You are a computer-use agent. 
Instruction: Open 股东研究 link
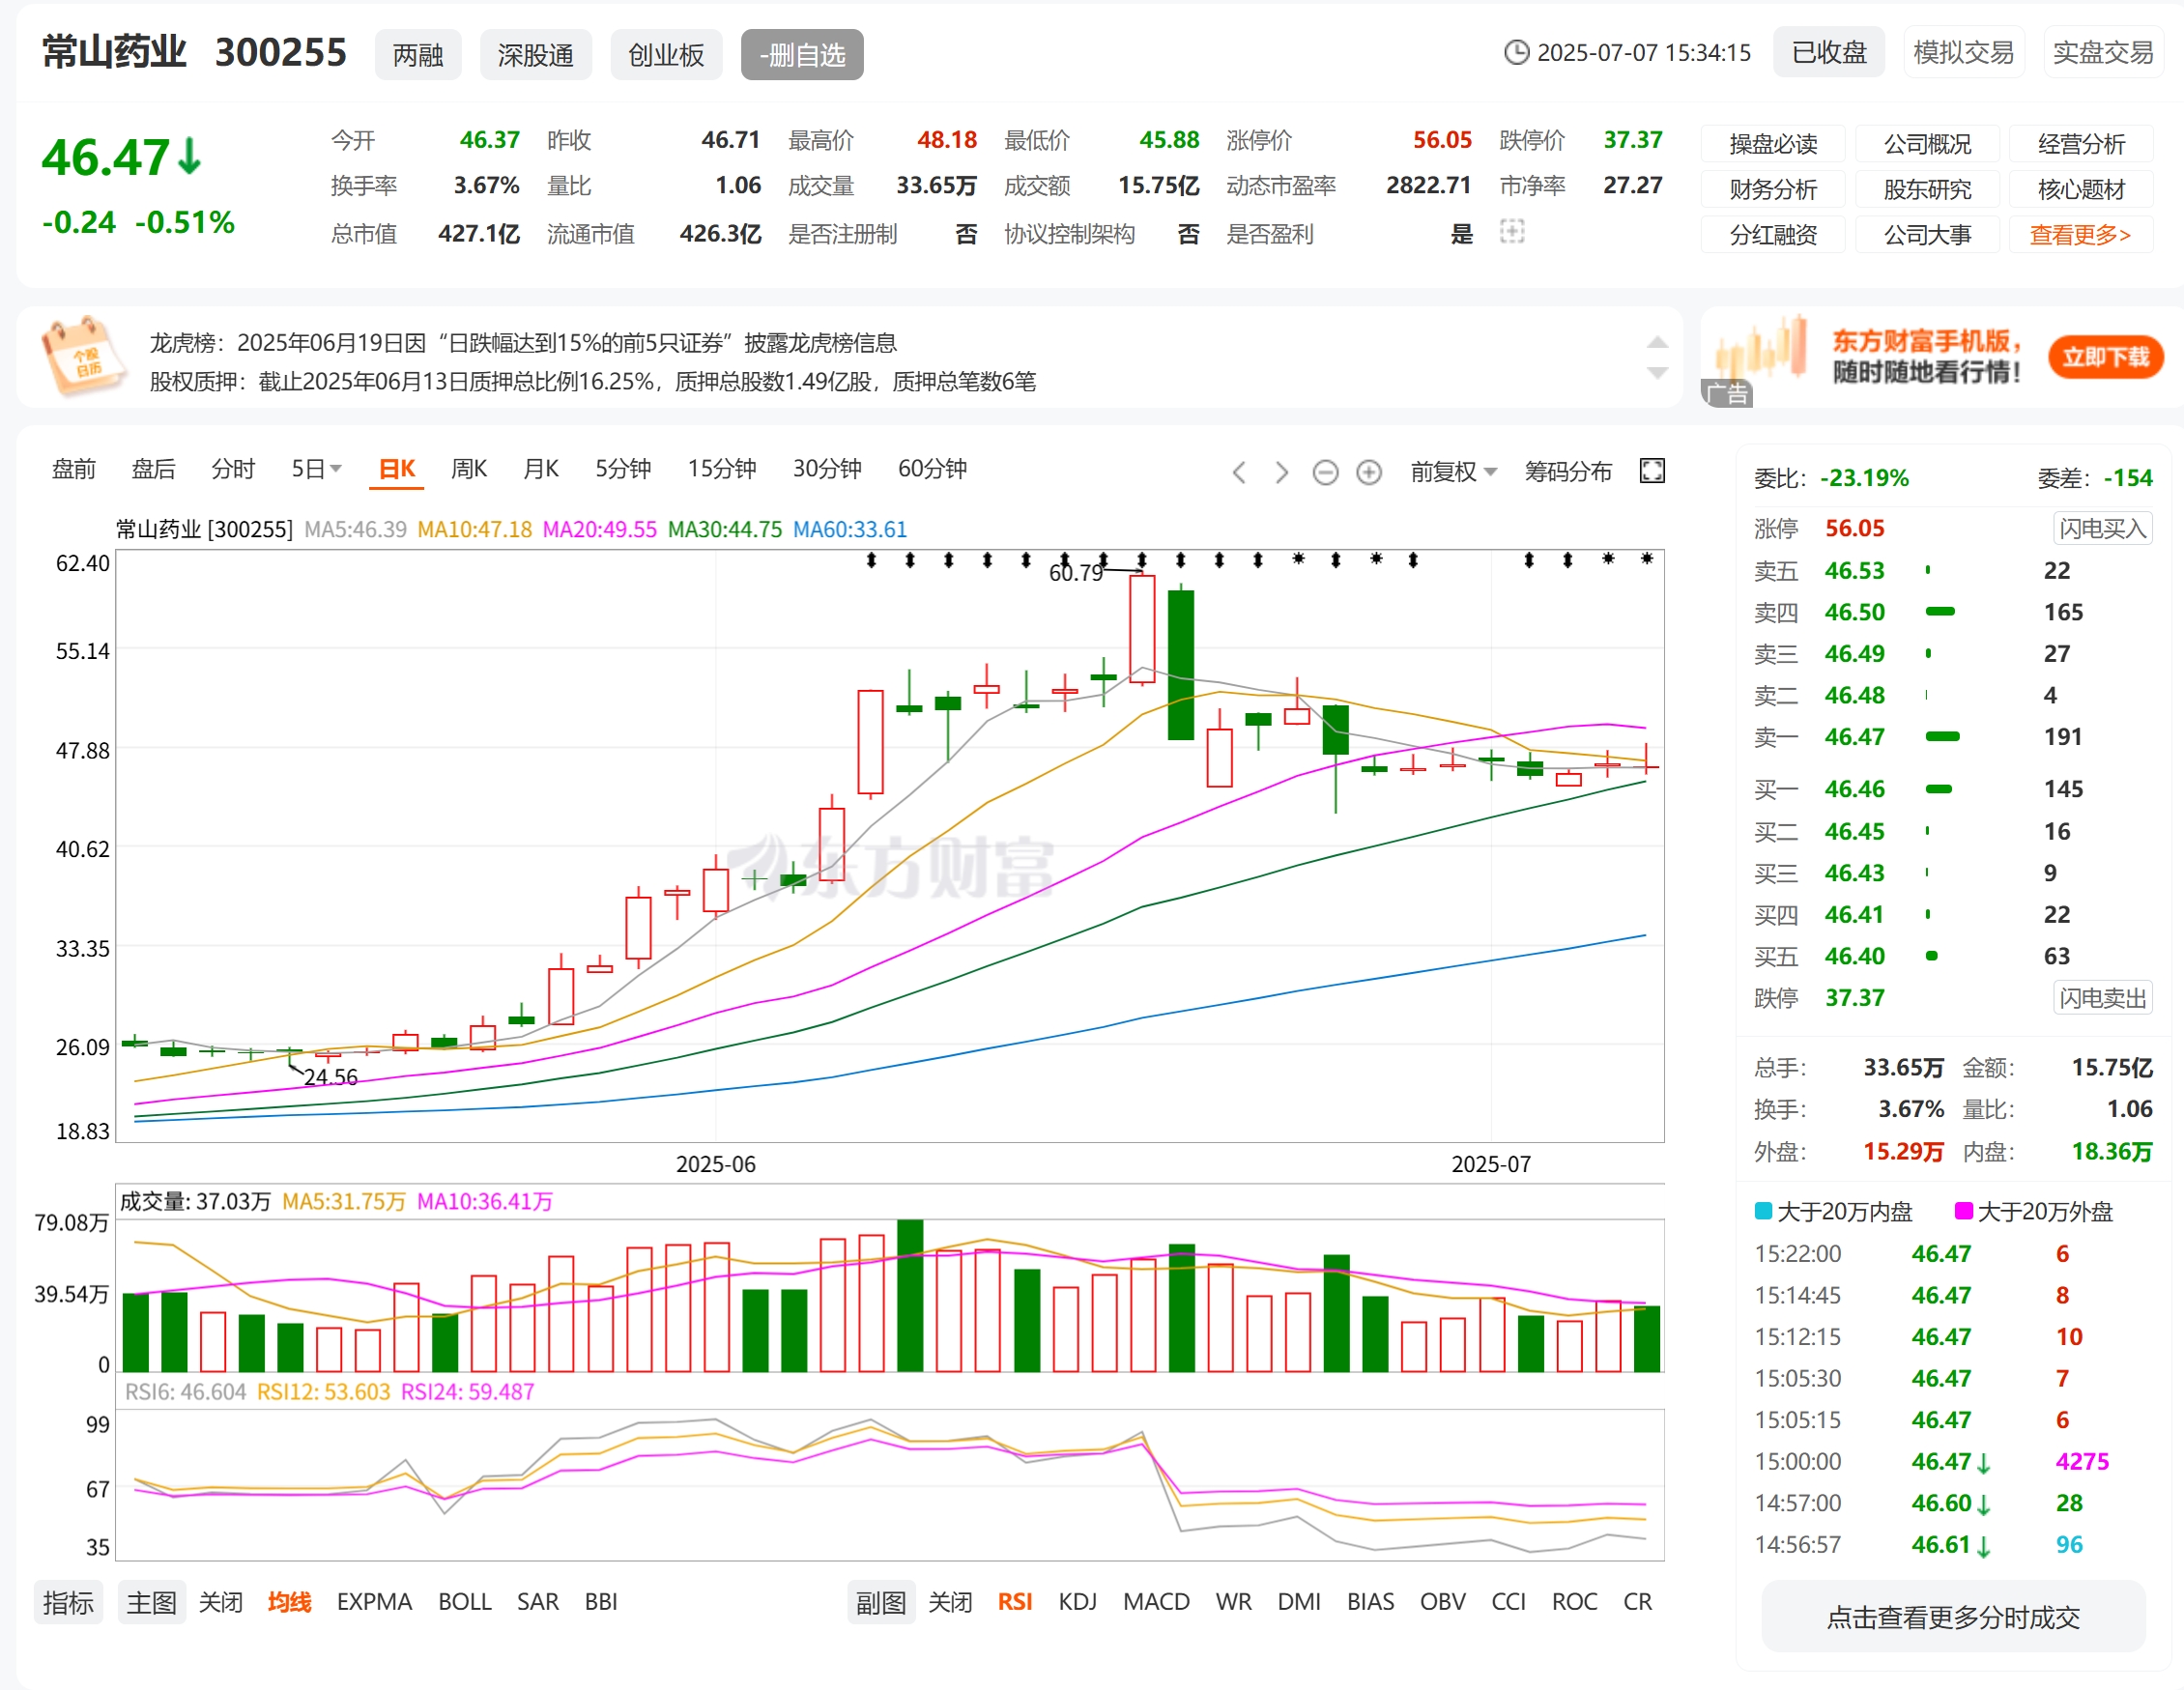[1927, 189]
